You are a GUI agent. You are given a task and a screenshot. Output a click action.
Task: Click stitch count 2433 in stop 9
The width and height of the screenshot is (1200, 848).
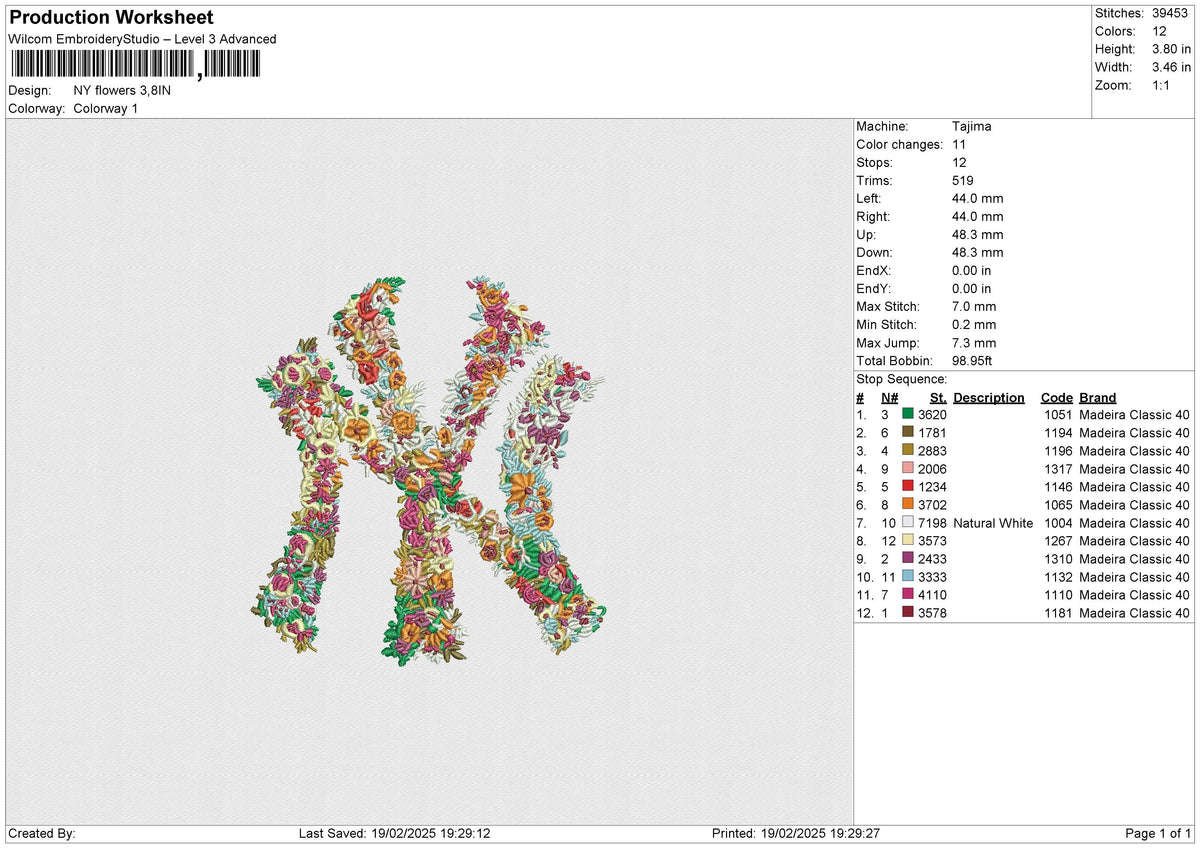932,558
